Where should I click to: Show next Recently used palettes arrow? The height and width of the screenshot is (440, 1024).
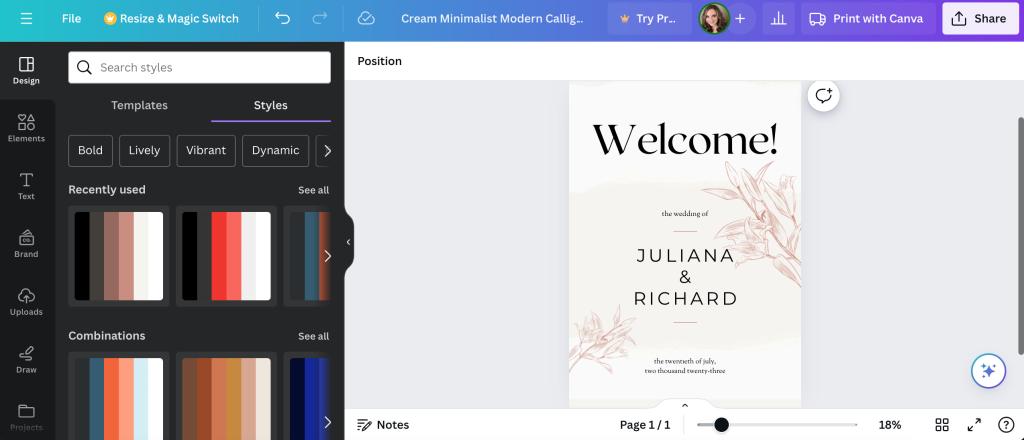[x=327, y=256]
